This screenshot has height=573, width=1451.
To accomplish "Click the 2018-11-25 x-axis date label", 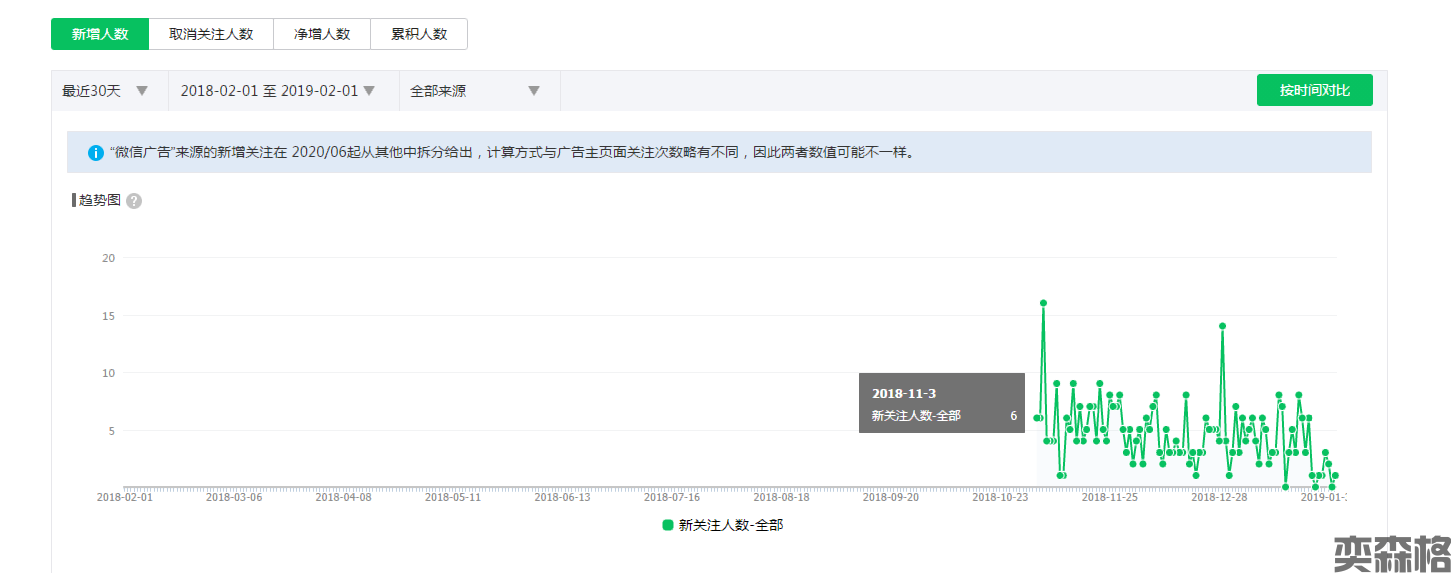I will pyautogui.click(x=1109, y=497).
